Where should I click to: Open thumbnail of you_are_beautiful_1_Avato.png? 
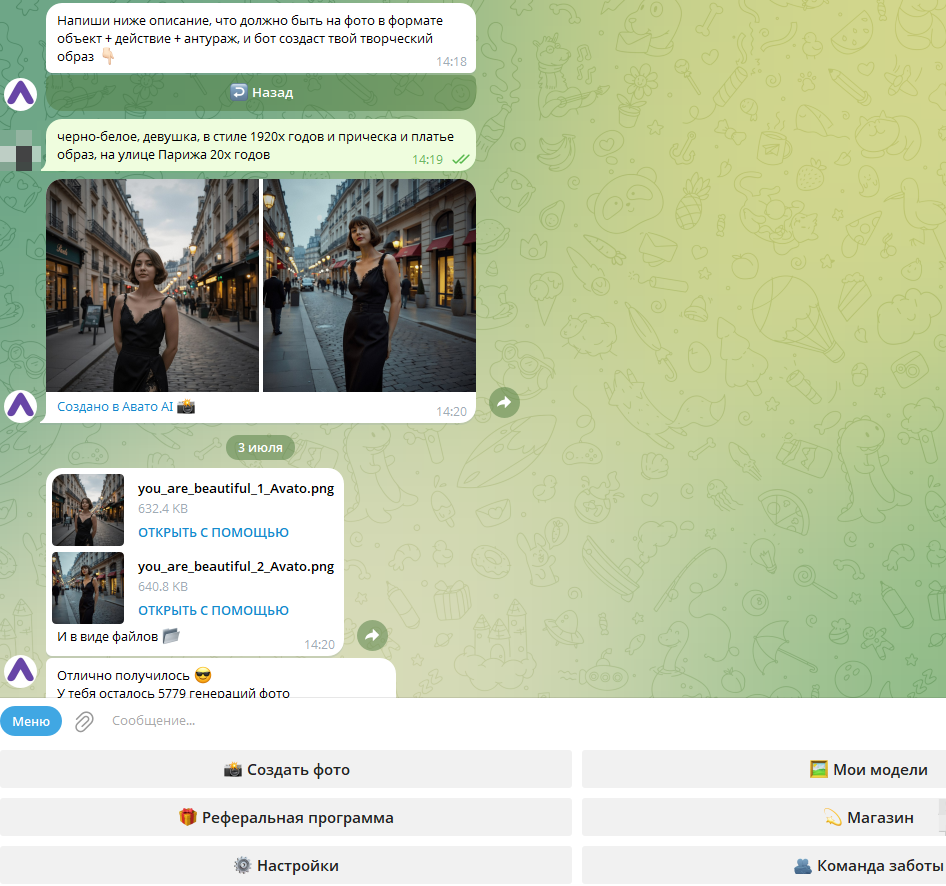tap(88, 510)
